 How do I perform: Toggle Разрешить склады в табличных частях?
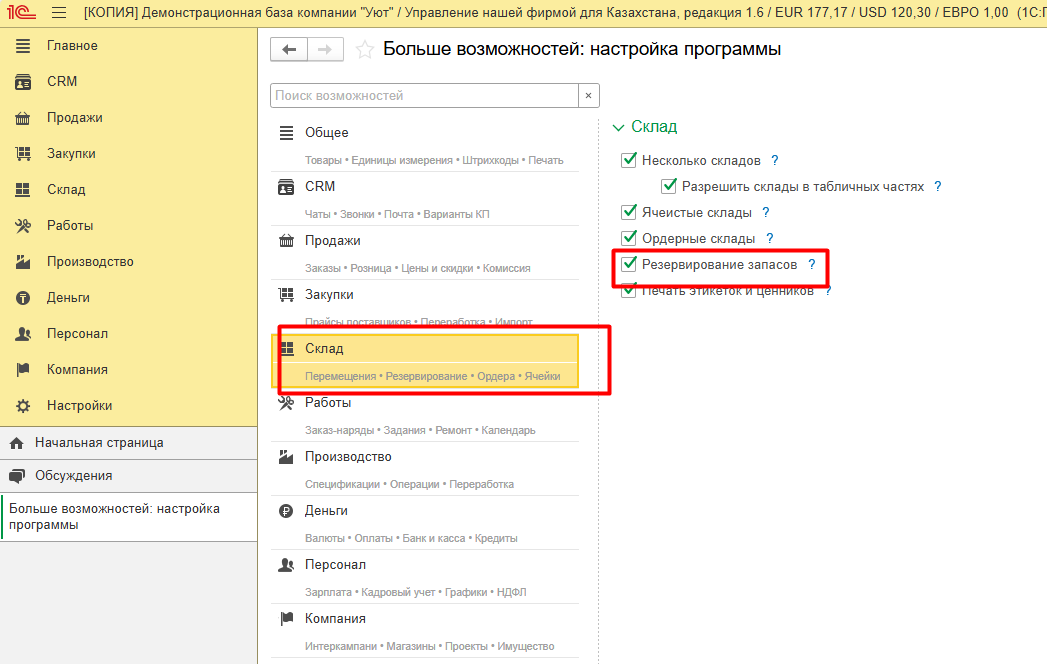[x=669, y=186]
